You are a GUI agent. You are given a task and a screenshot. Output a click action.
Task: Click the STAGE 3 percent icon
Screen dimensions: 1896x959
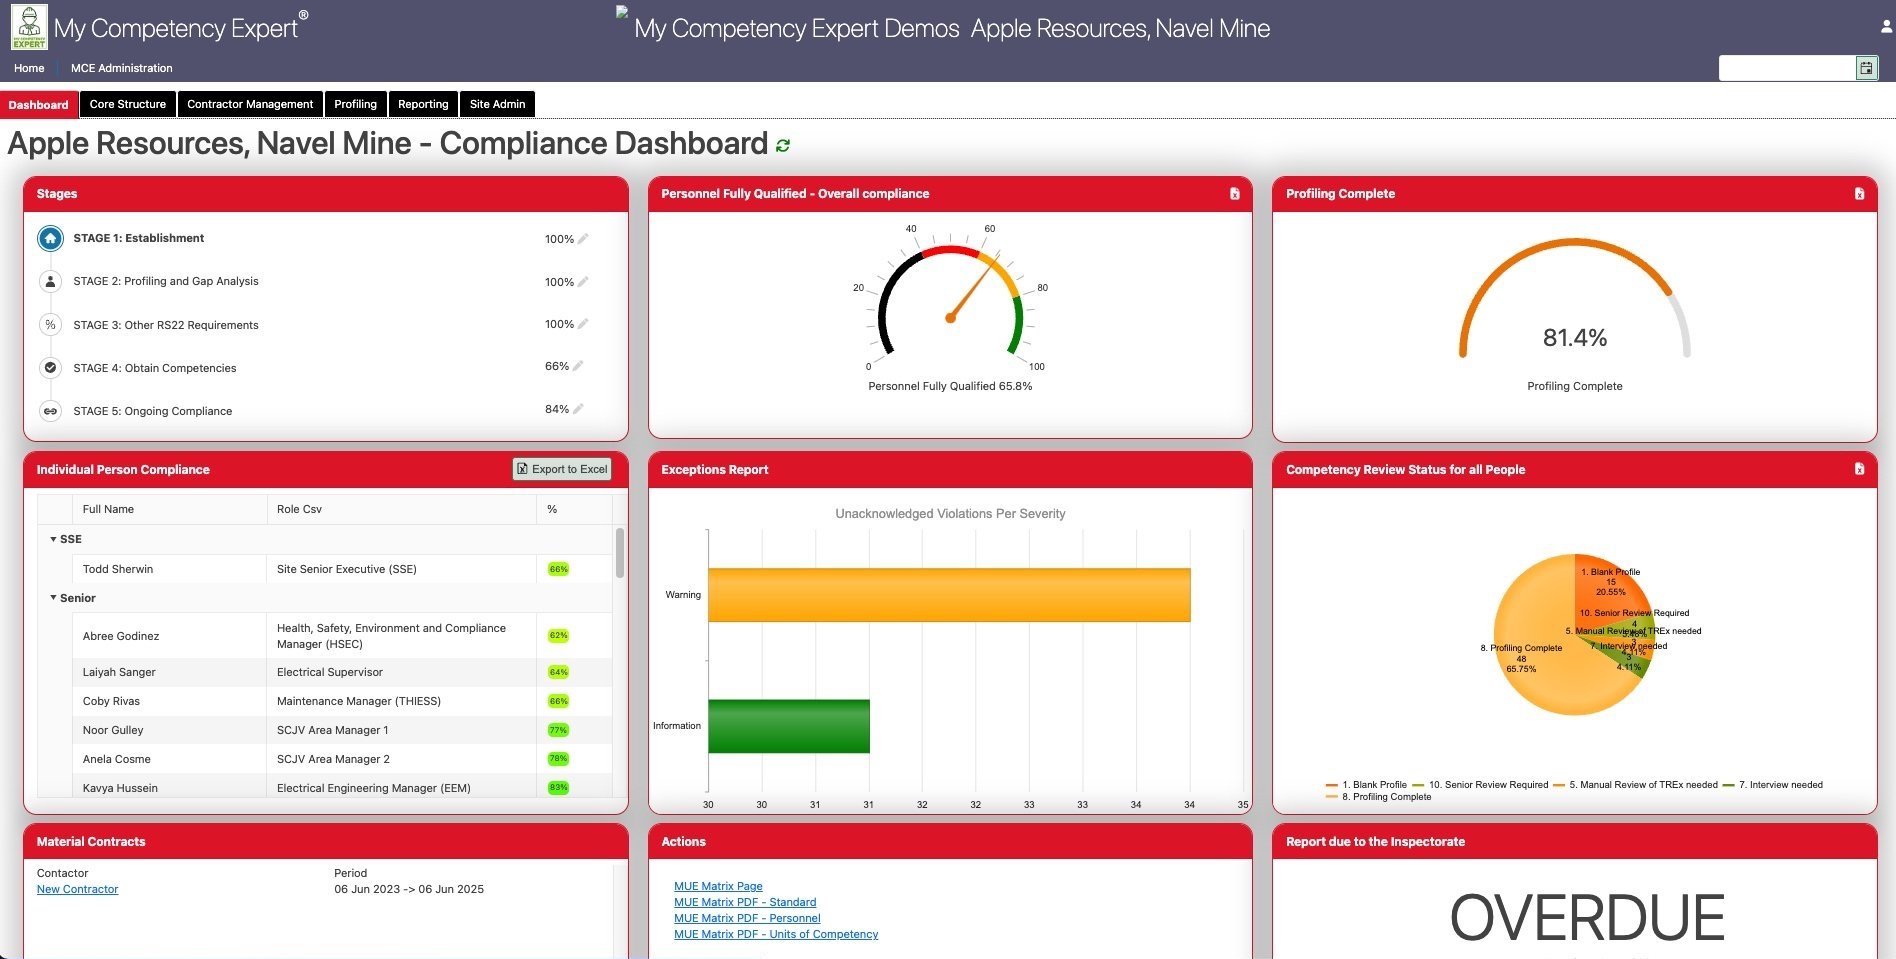(x=50, y=325)
